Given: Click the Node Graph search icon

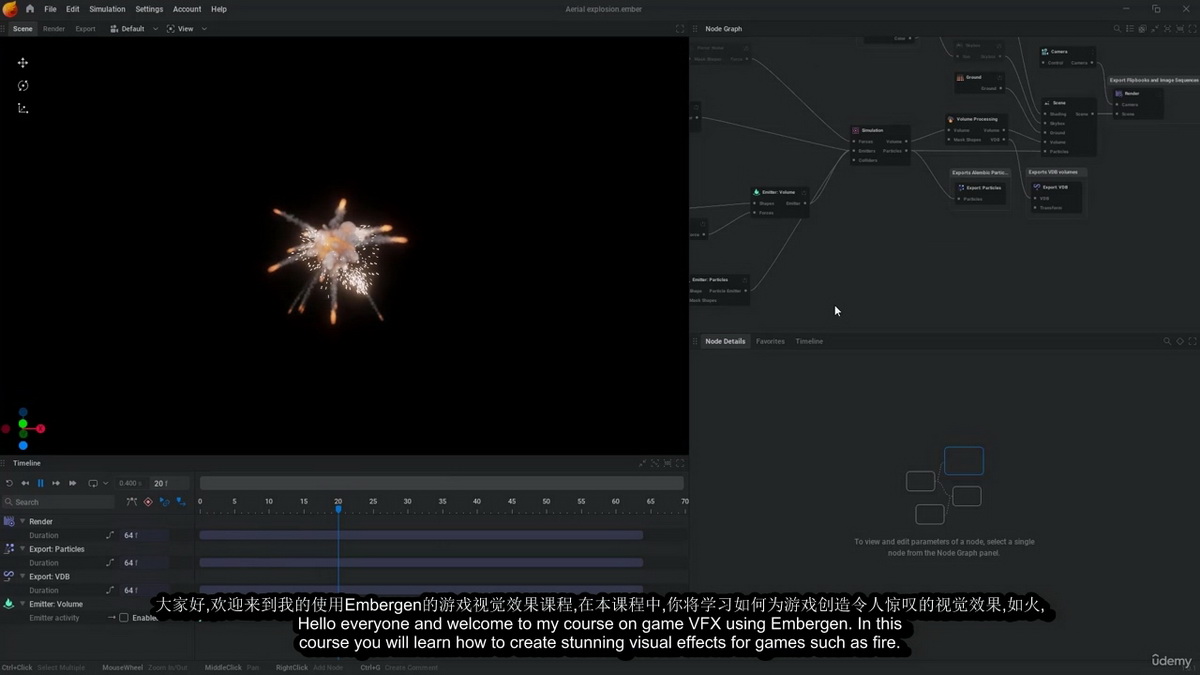Looking at the screenshot, I should coord(1118,29).
